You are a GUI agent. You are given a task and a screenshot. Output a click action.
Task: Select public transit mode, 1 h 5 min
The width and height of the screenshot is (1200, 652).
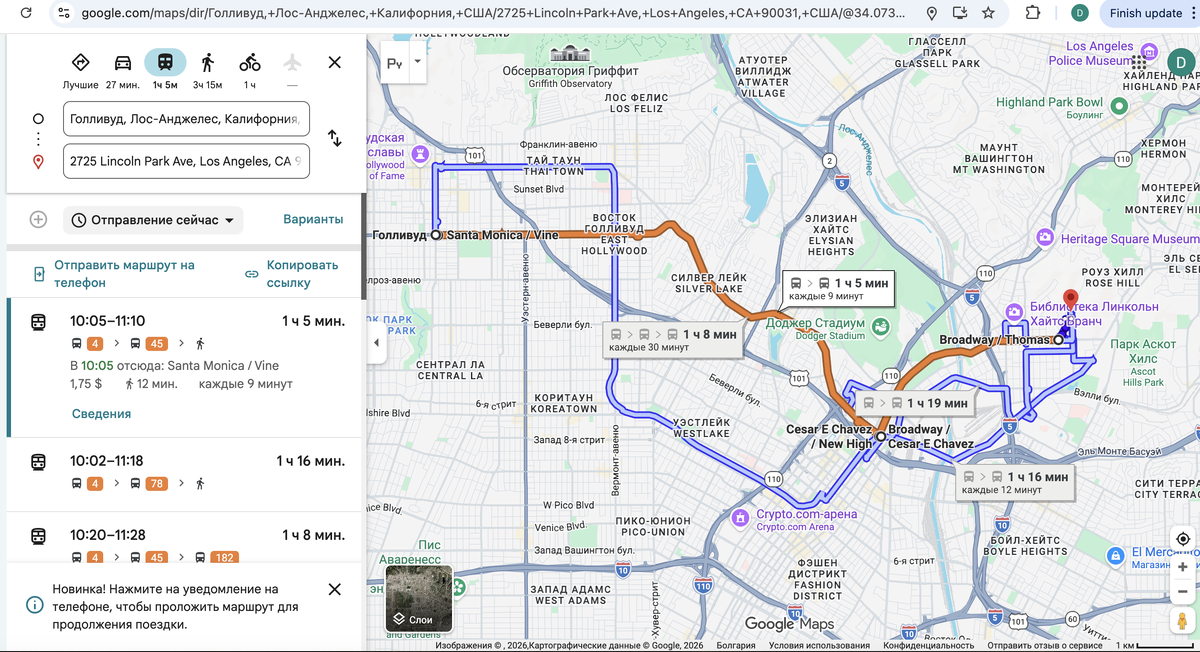click(165, 63)
